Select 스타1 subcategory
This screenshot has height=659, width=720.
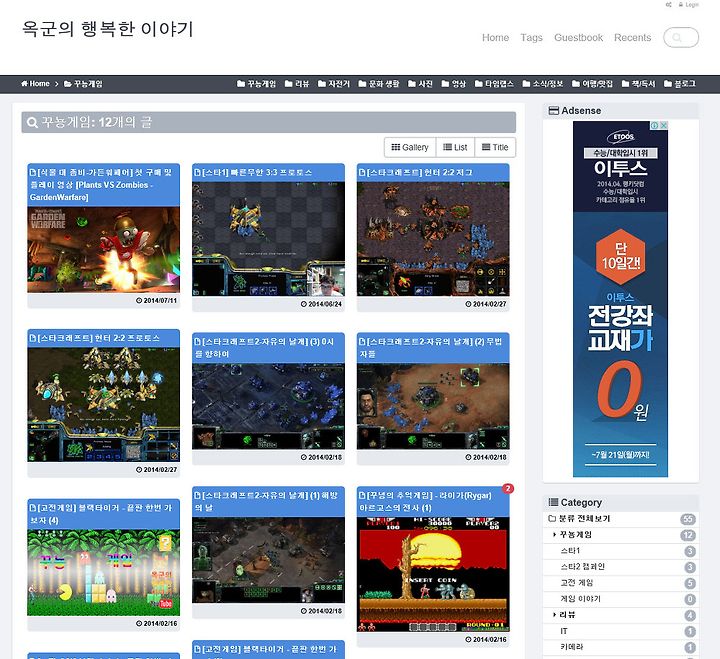tap(570, 551)
